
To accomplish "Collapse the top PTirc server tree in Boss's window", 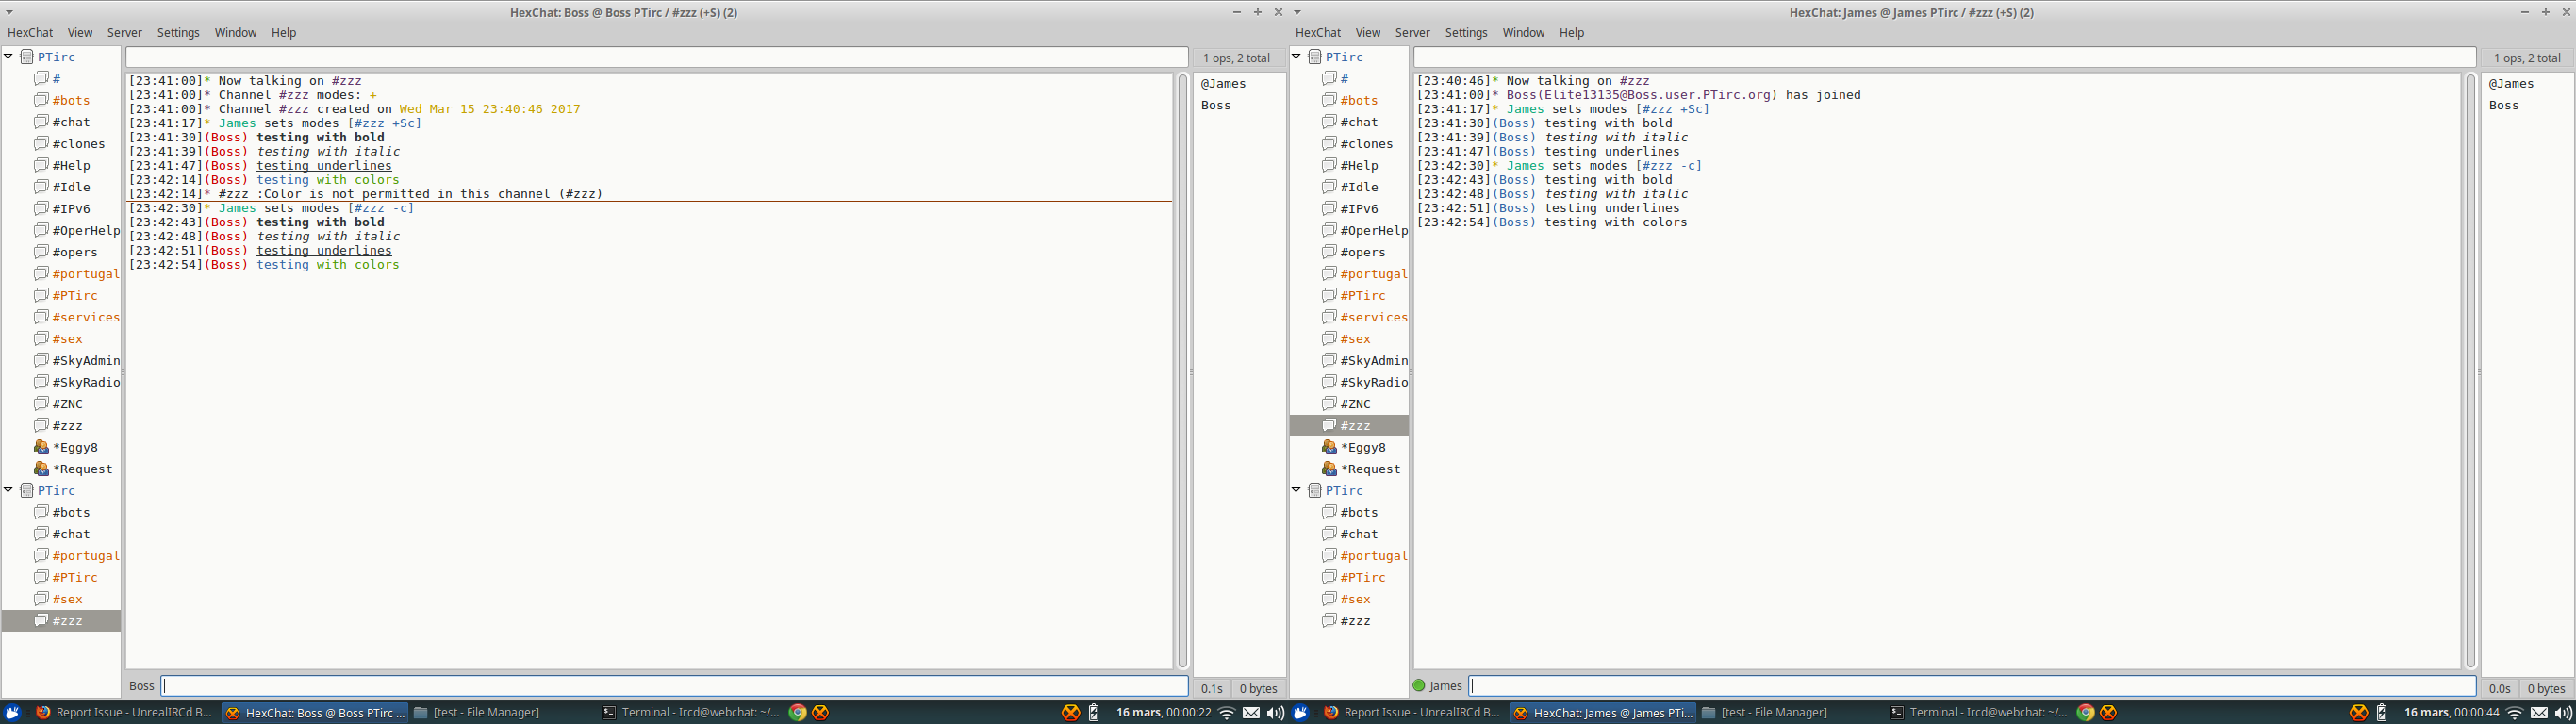I will click(9, 57).
